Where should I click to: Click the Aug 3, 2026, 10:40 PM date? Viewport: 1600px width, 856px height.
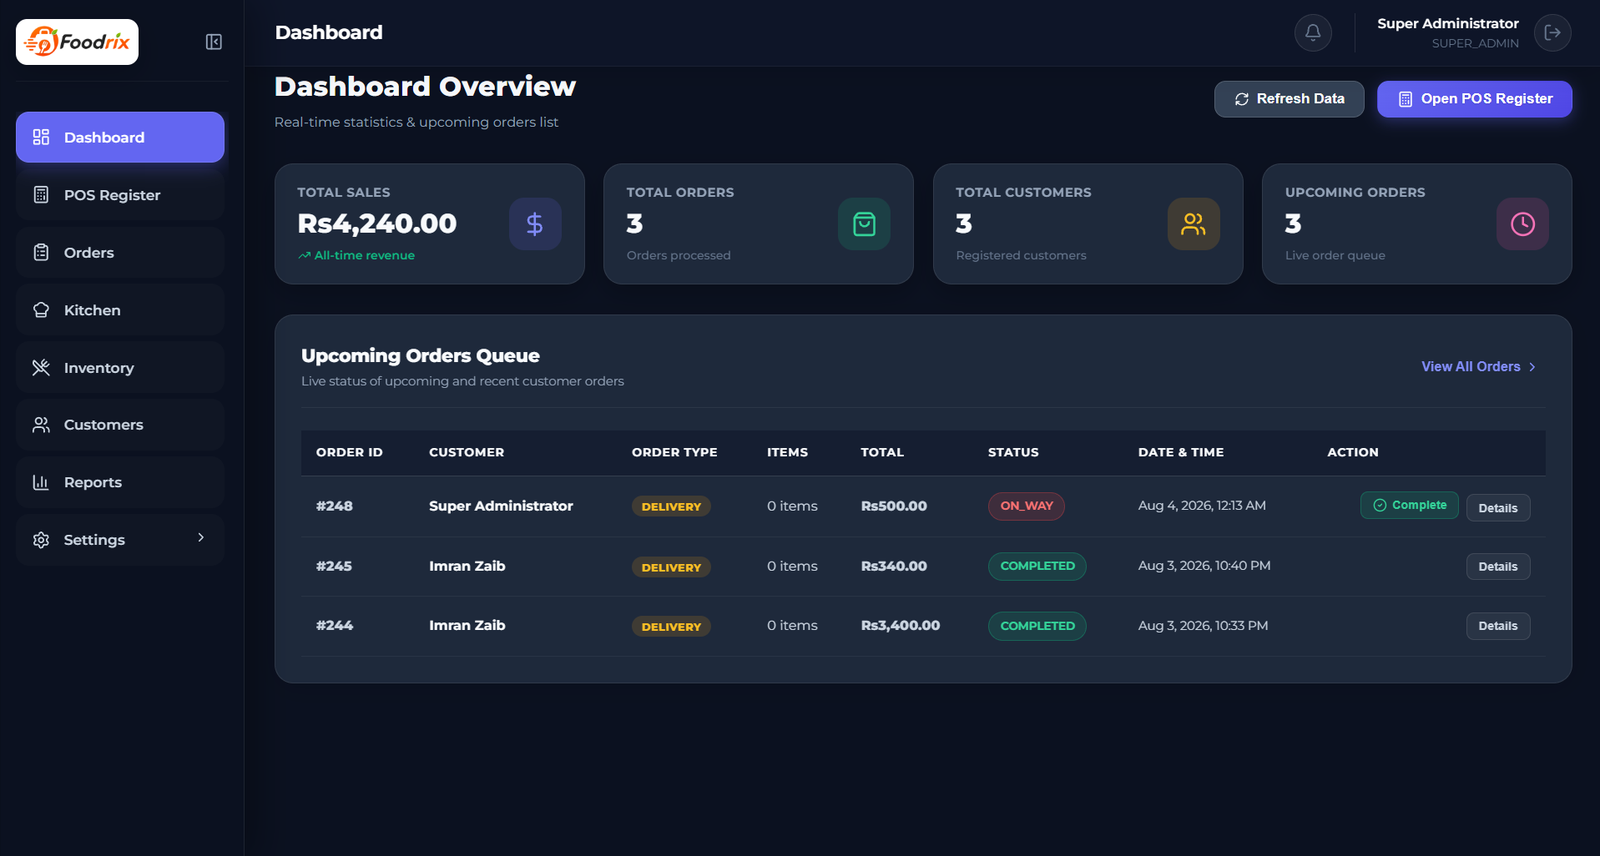tap(1204, 566)
